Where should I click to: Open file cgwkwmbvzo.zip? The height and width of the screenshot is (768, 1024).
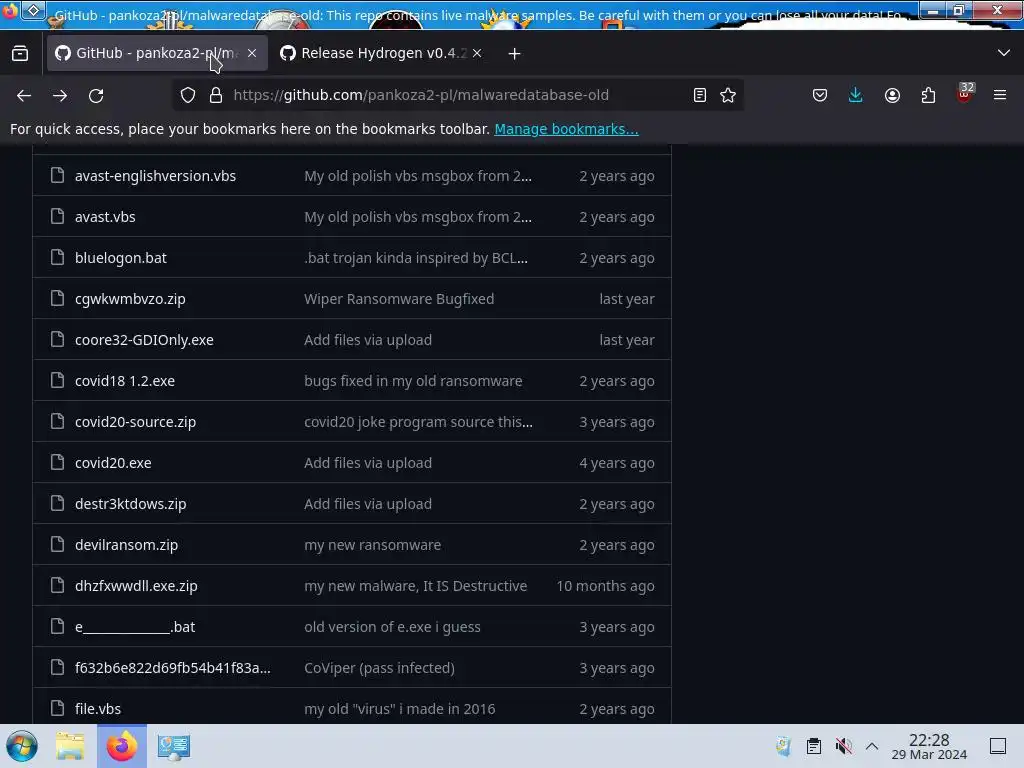[130, 299]
